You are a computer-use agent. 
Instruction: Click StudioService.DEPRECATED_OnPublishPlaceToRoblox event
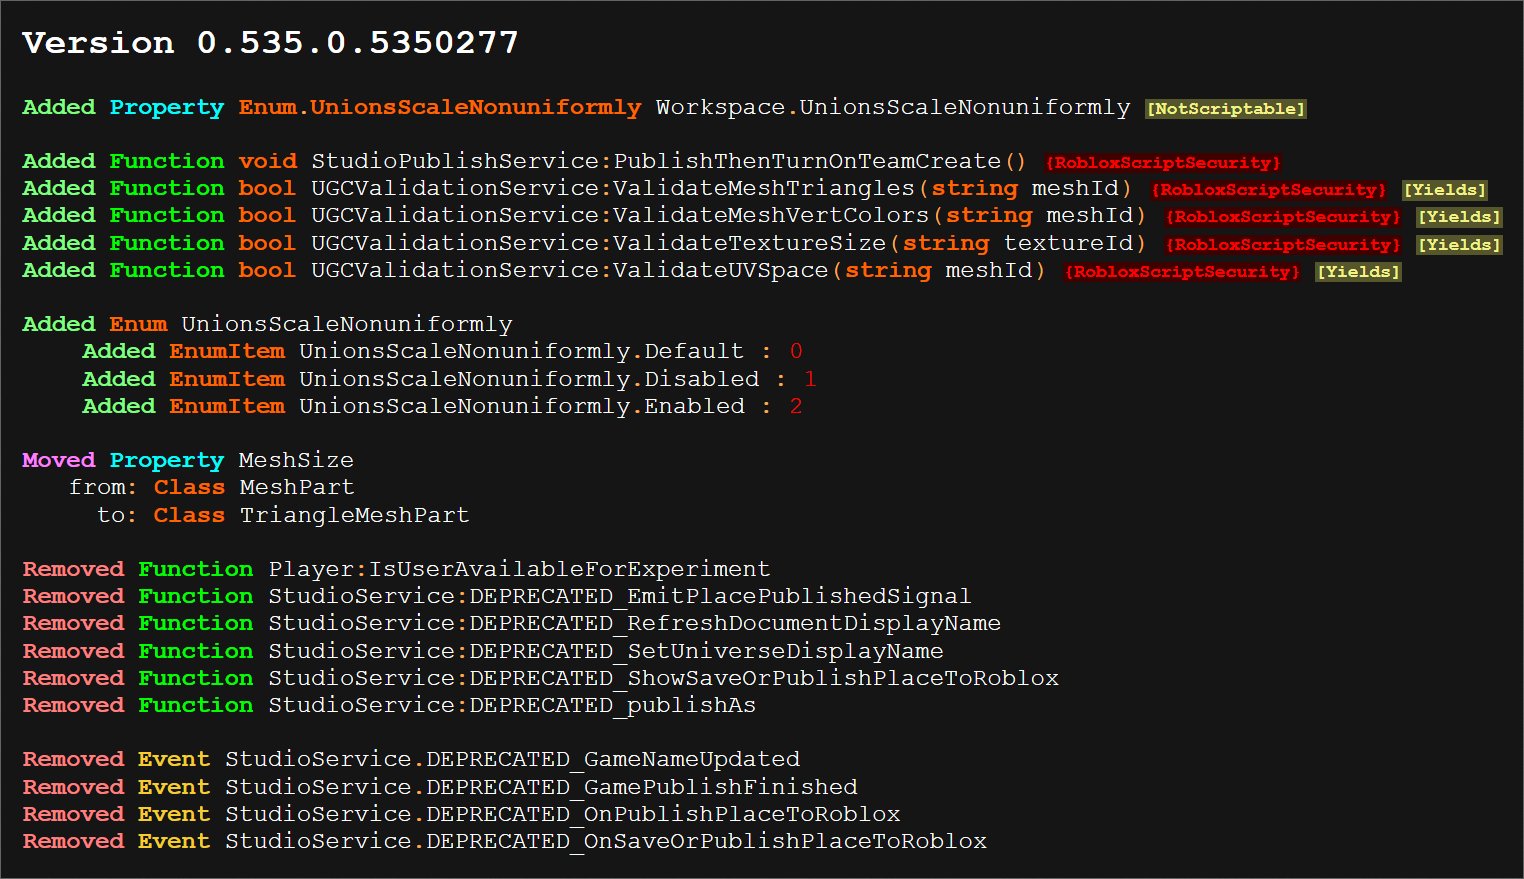[563, 814]
